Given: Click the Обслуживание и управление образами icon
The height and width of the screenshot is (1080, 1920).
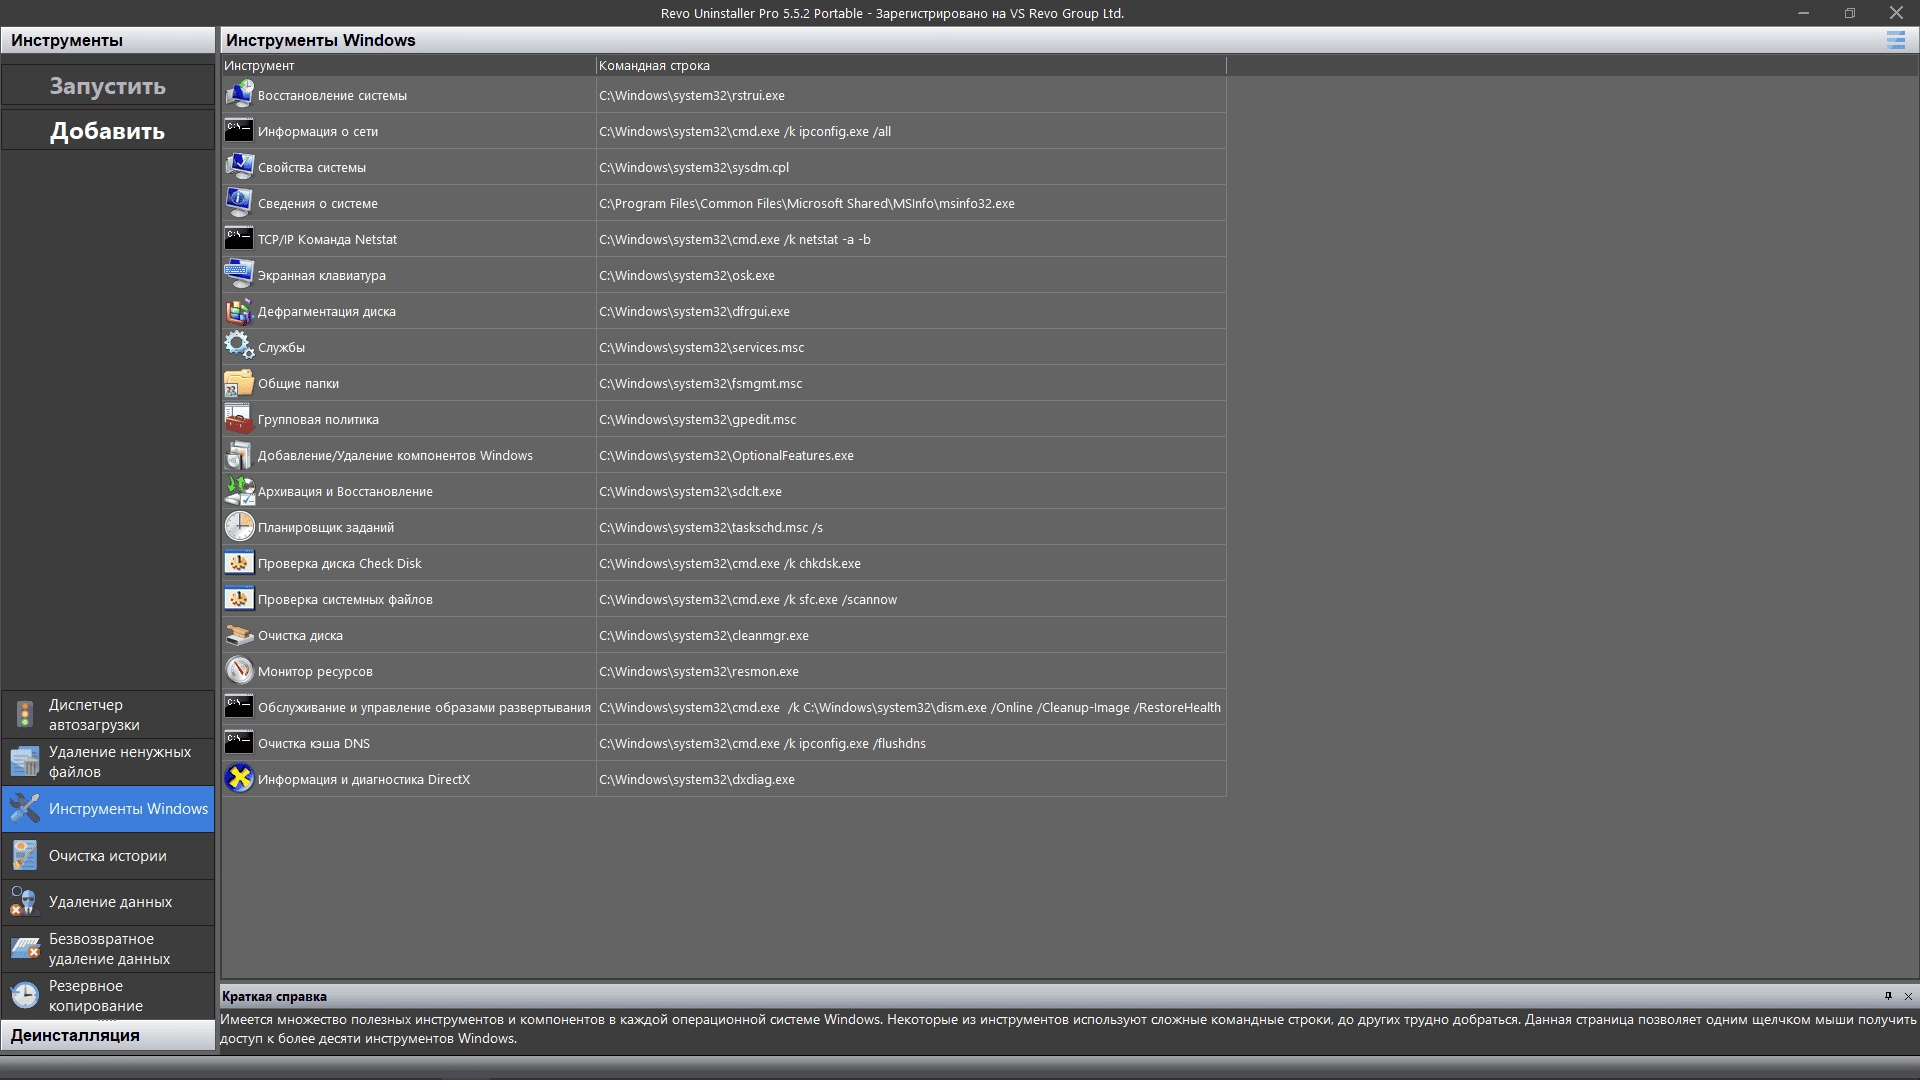Looking at the screenshot, I should 239,707.
